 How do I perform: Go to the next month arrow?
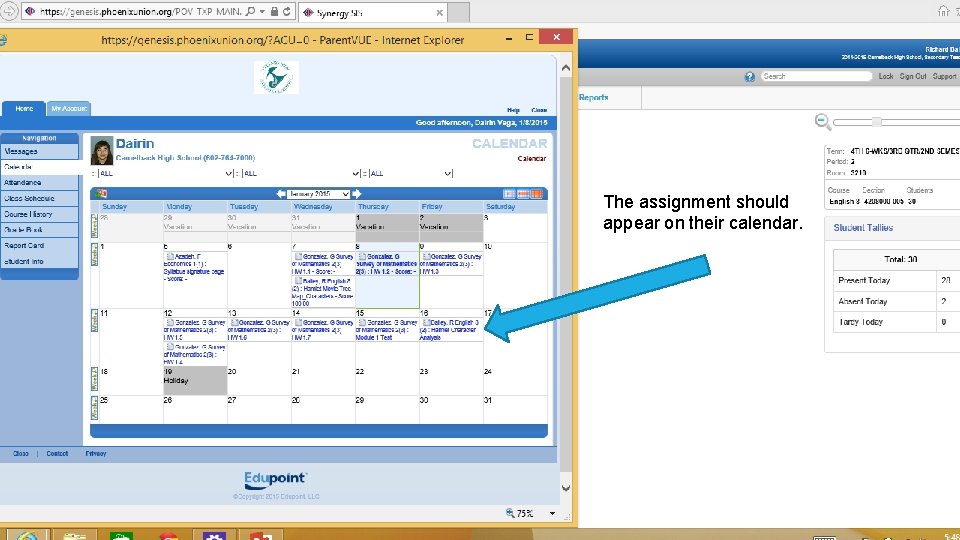[x=356, y=193]
